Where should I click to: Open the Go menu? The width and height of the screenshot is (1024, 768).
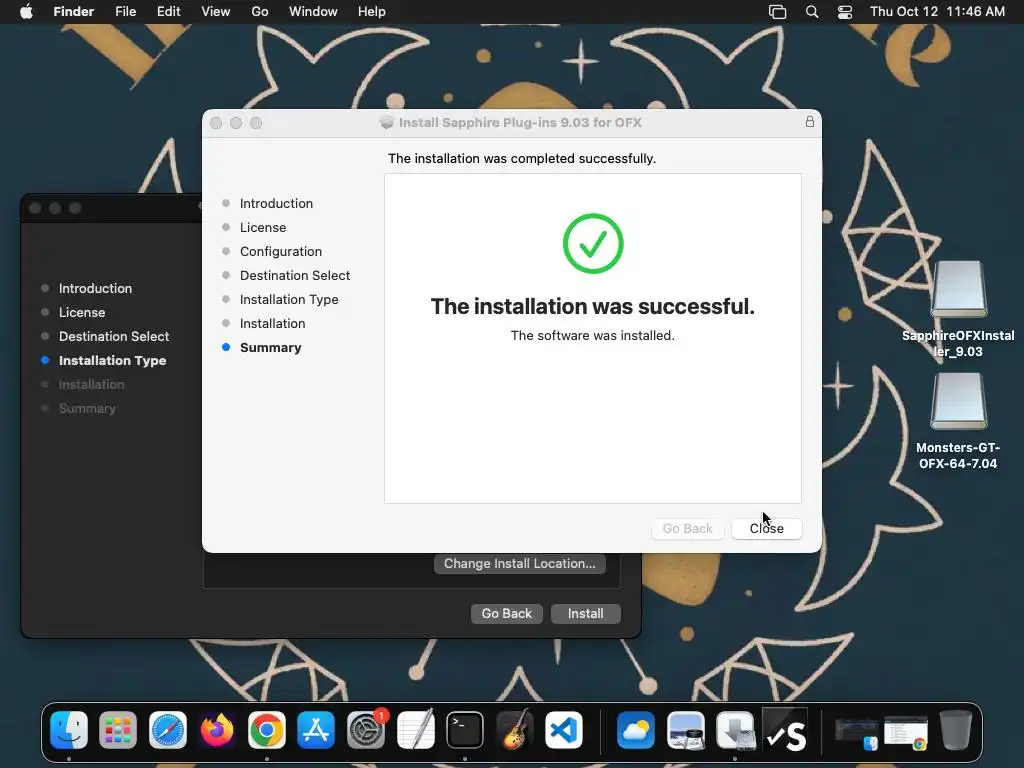[x=260, y=12]
